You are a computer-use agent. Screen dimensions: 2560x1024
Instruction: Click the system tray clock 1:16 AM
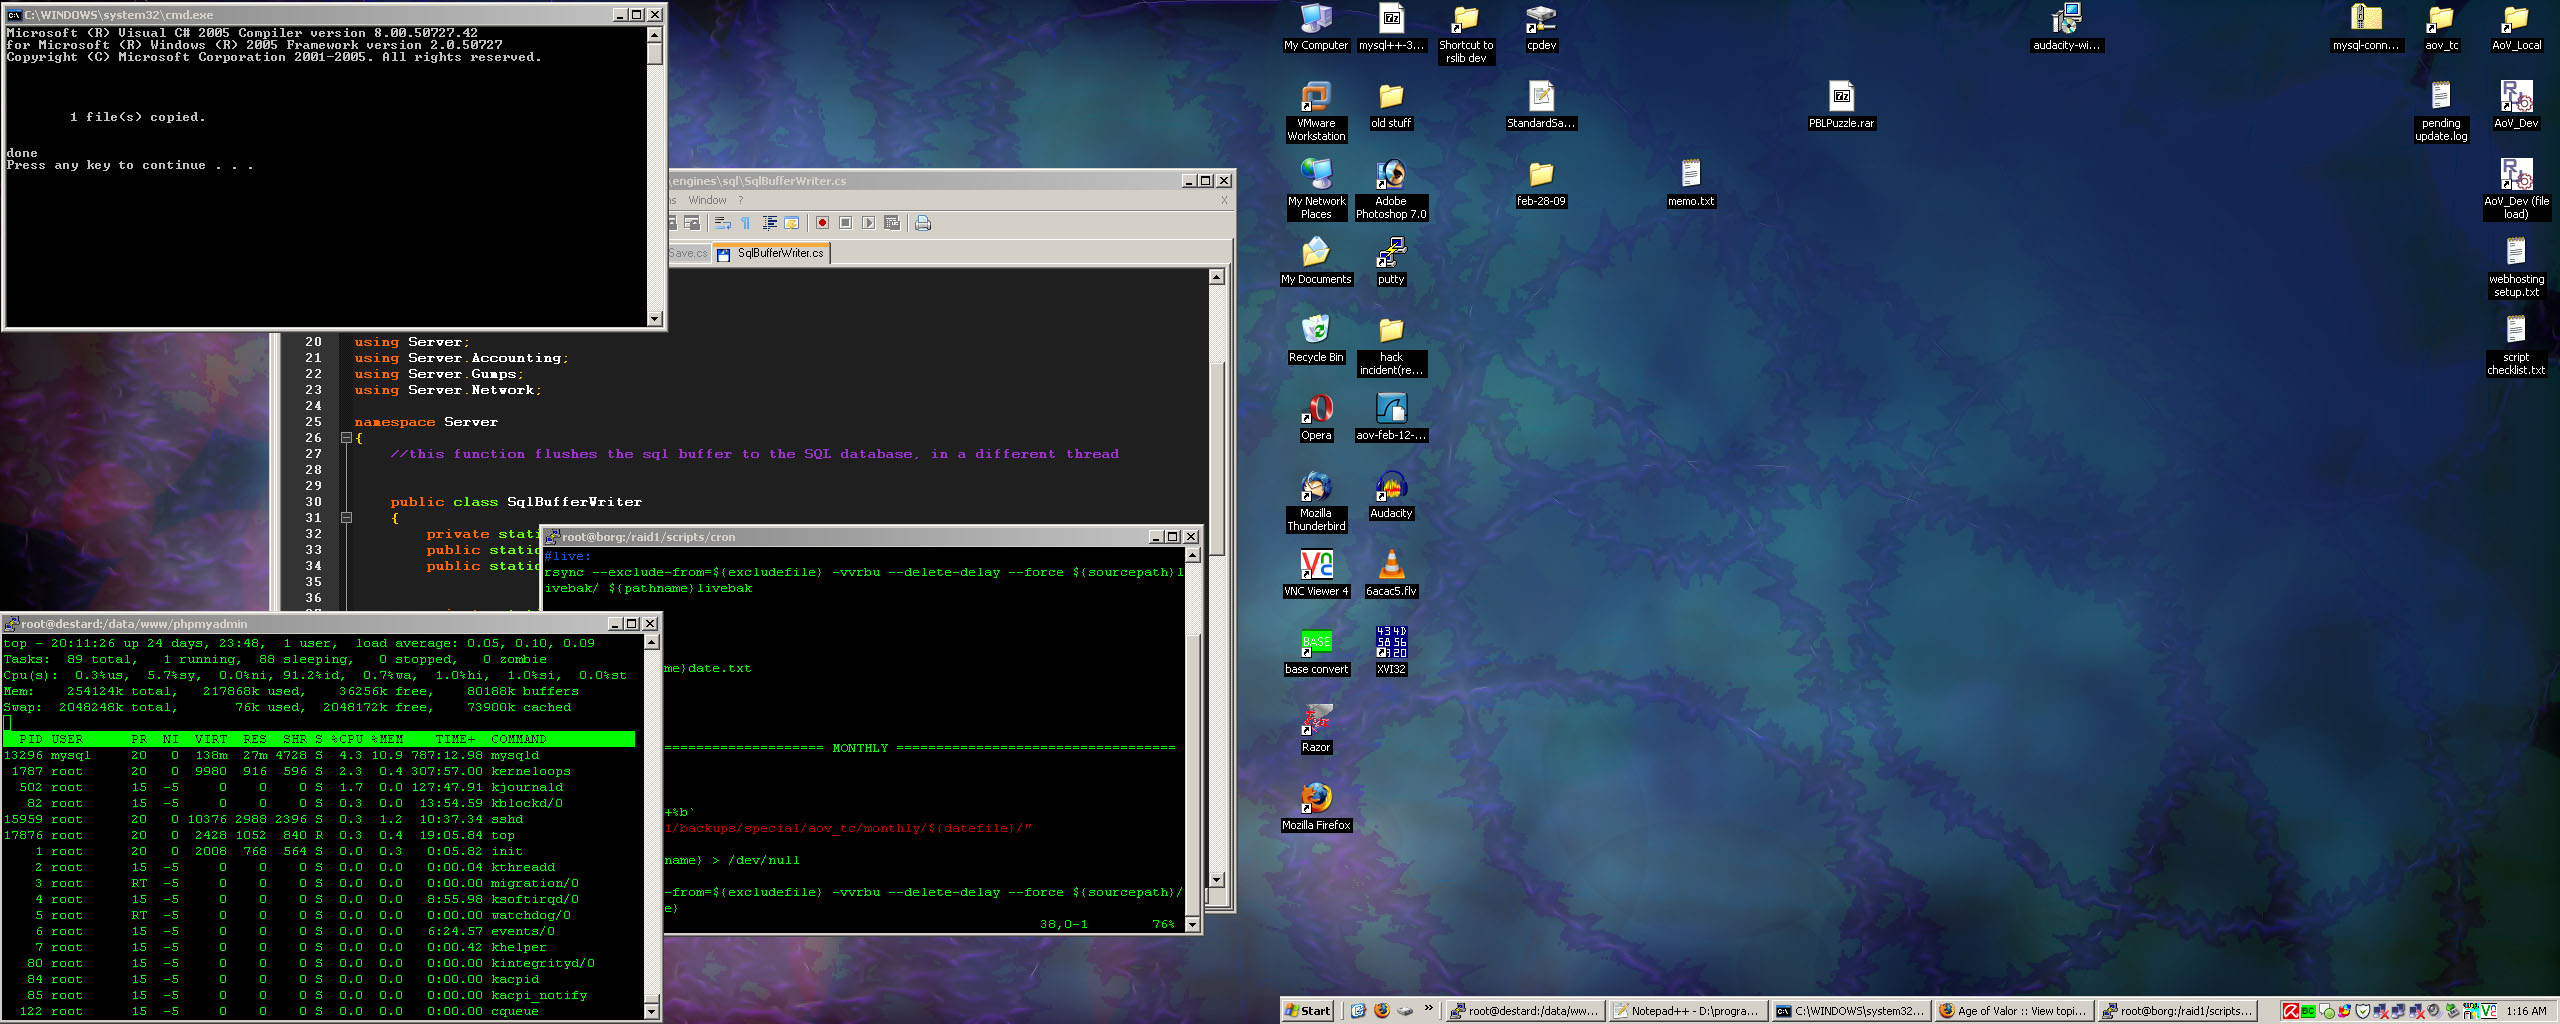point(2526,1011)
